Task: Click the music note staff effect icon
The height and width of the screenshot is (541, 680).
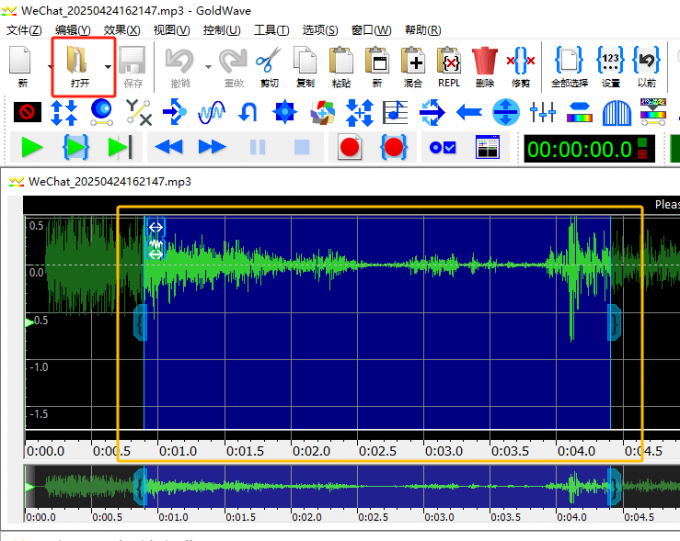Action: 395,112
